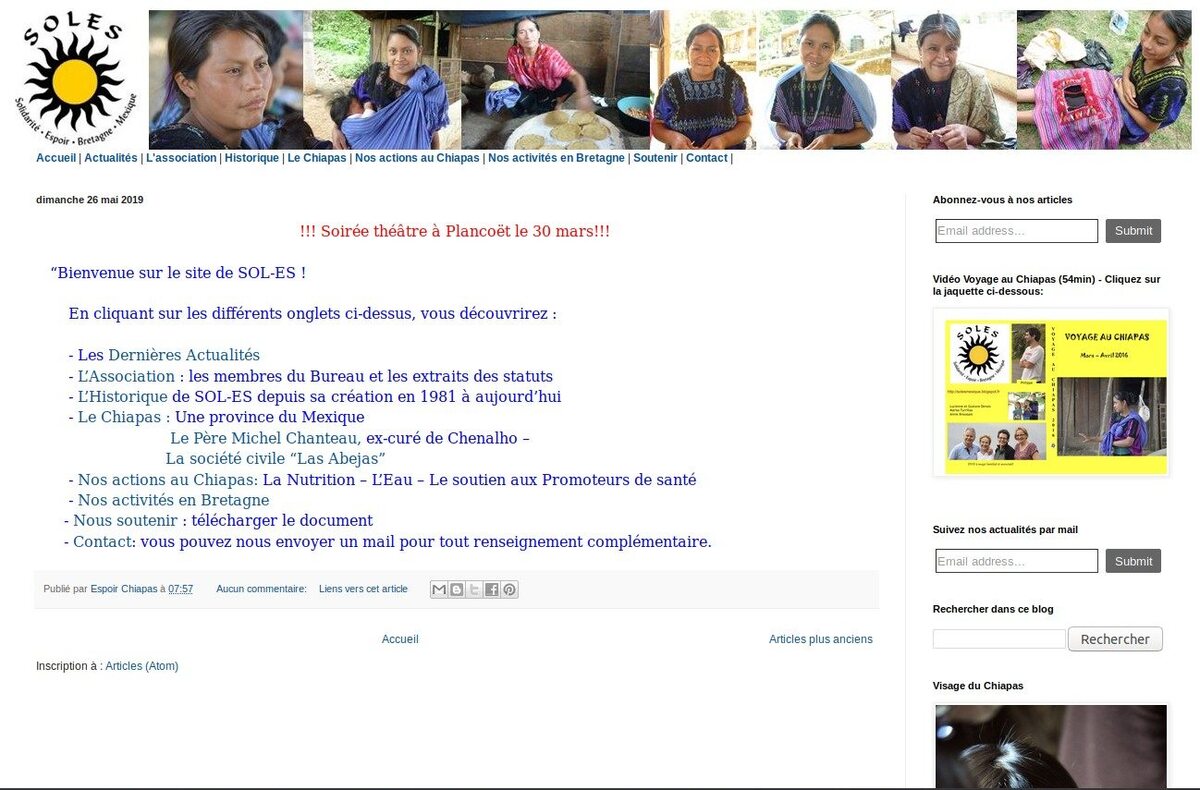Click Submit under Suivez nos actualités par mail
This screenshot has width=1200, height=790.
[x=1133, y=561]
